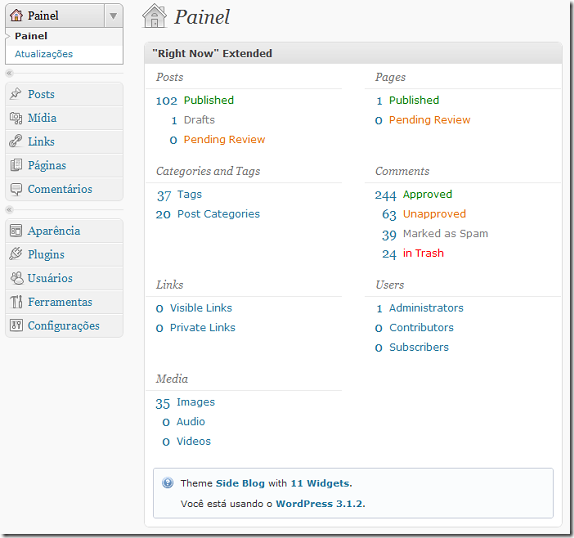Click the Links chain icon
This screenshot has height=538, width=574.
click(16, 141)
